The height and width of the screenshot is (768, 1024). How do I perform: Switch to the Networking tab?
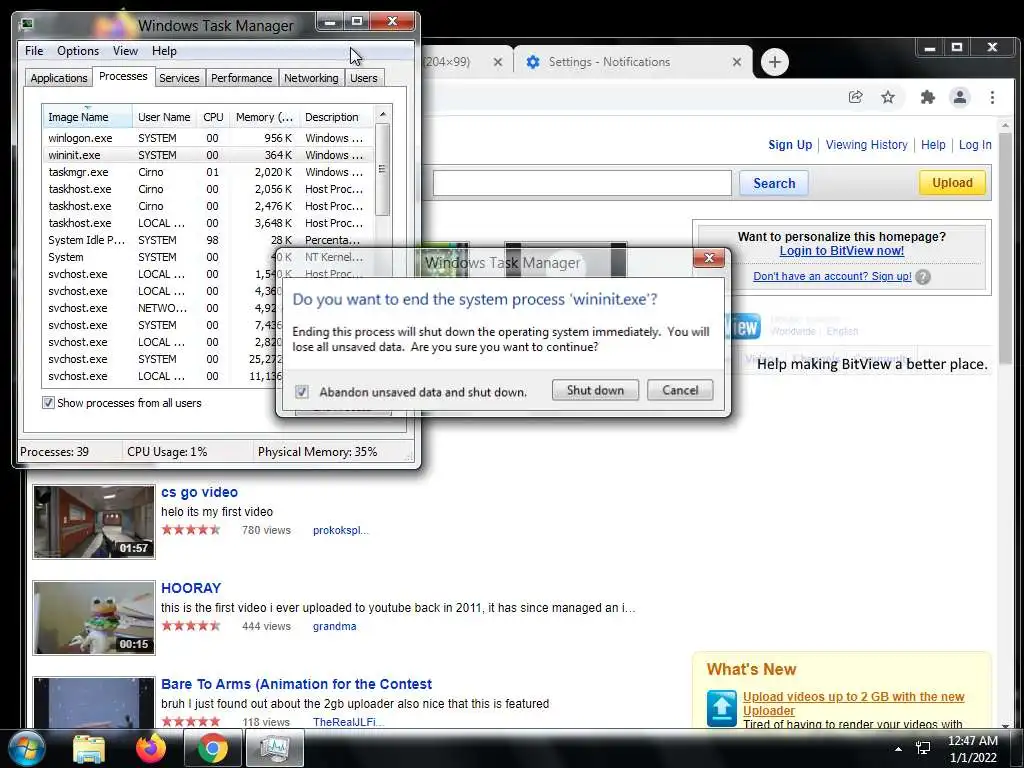[x=311, y=78]
